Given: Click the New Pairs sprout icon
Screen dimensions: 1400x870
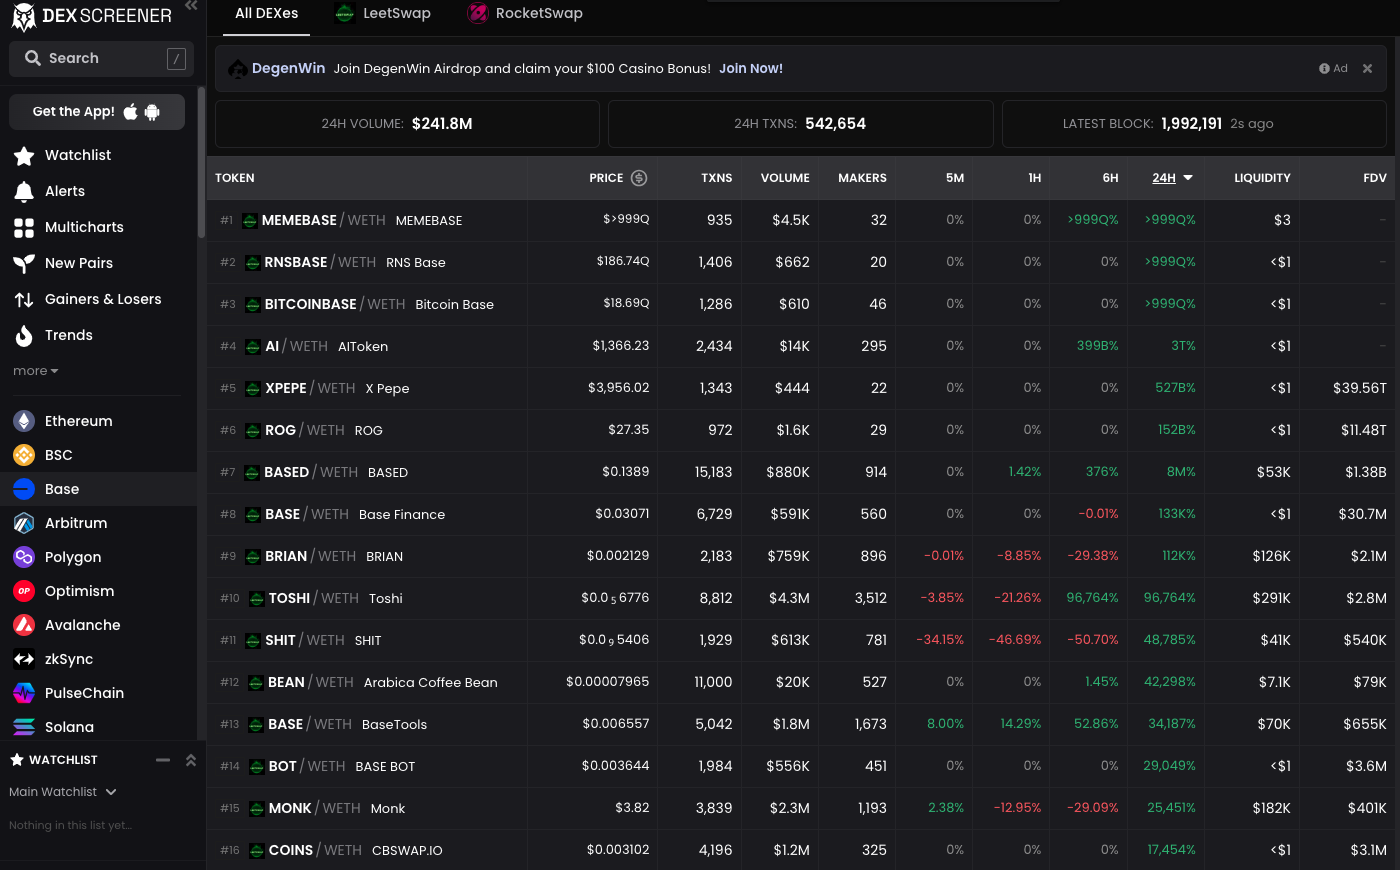Looking at the screenshot, I should (24, 264).
